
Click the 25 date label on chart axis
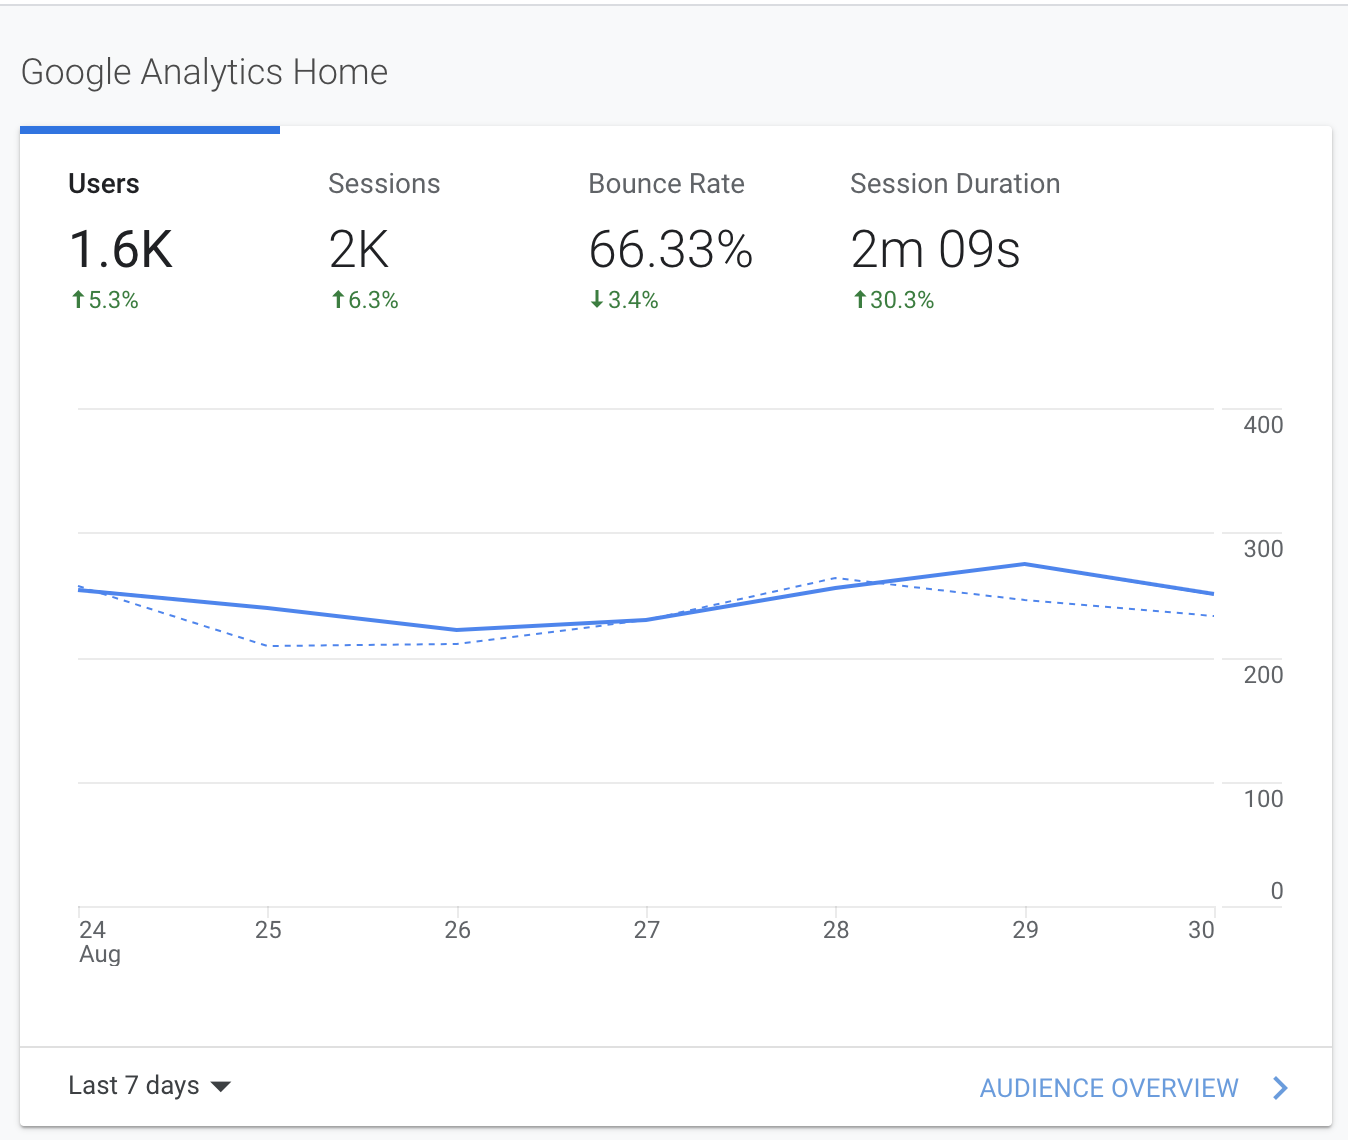point(268,930)
